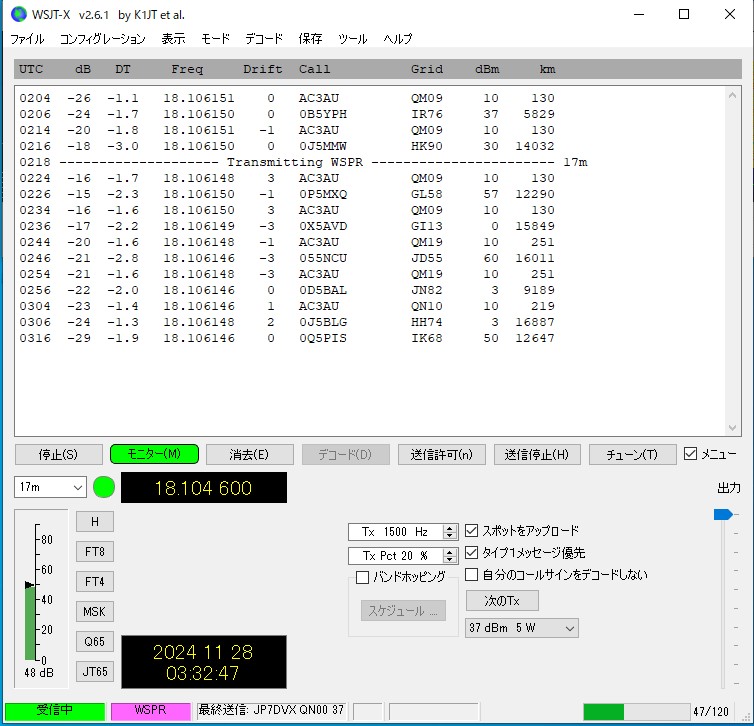Viewport: 754px width, 726px height.
Task: Click the 次のTx button
Action: 502,601
